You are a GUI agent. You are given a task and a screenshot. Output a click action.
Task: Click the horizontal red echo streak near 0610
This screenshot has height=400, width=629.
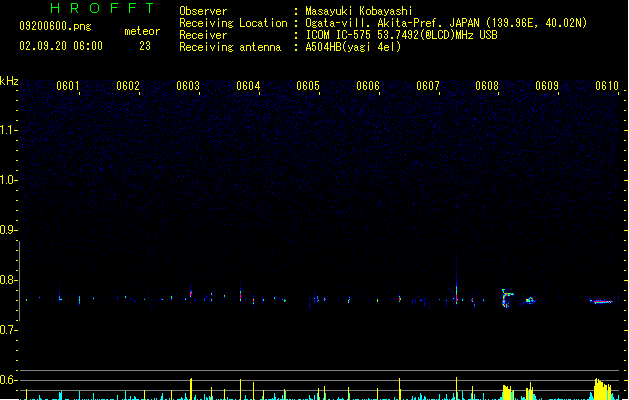point(601,301)
